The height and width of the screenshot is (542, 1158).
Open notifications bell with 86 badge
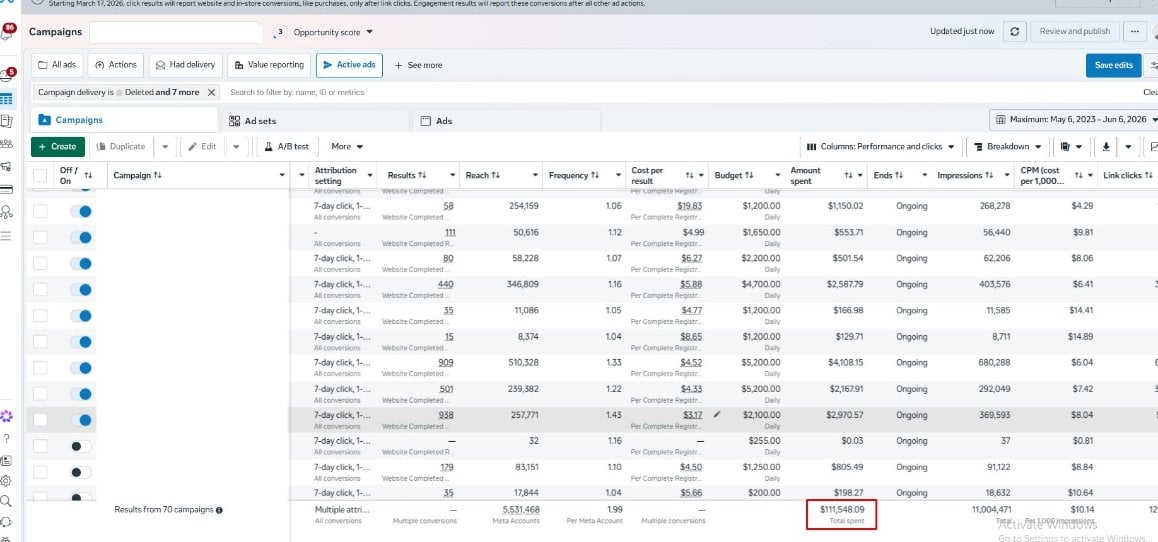coord(7,32)
